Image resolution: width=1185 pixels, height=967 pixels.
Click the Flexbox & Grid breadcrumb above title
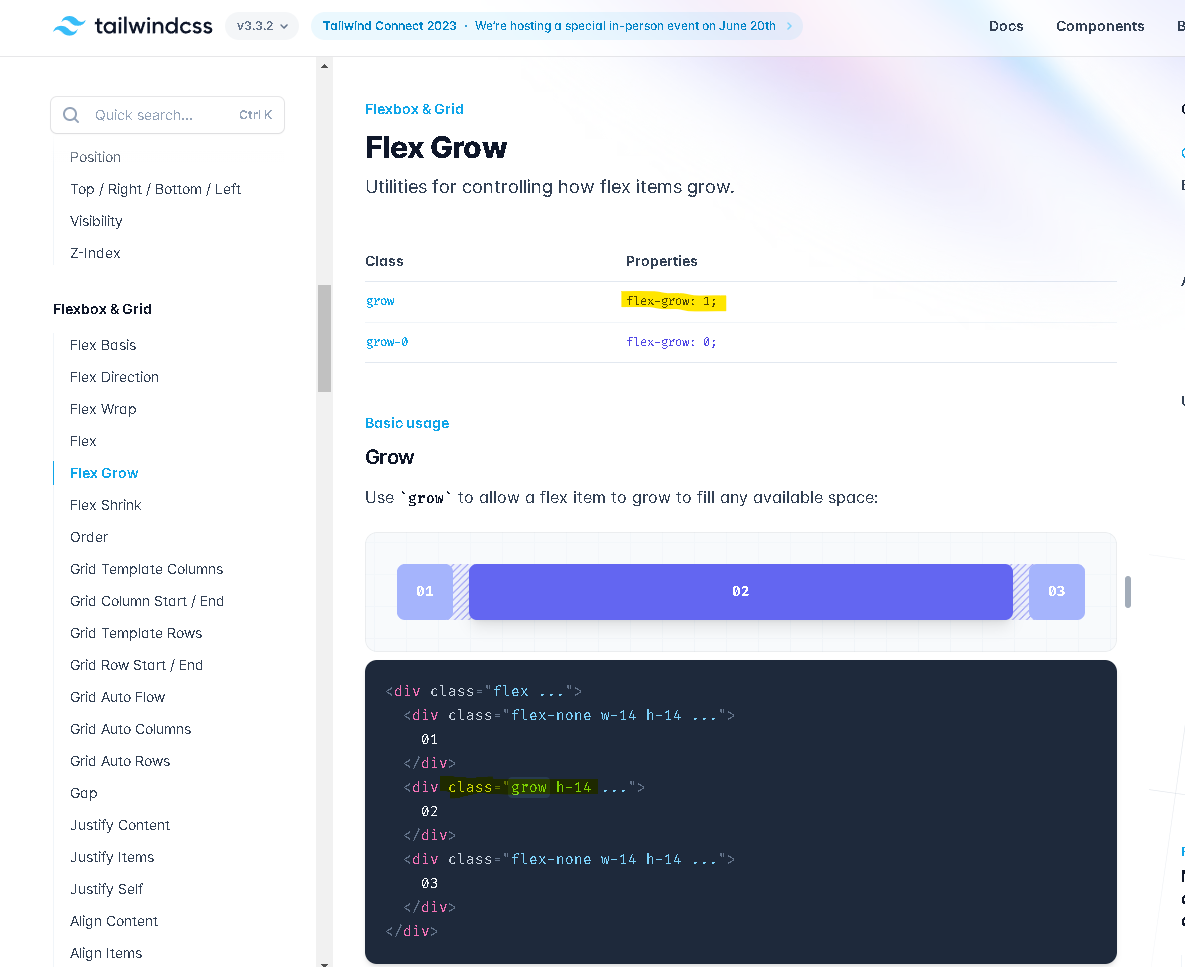point(414,109)
